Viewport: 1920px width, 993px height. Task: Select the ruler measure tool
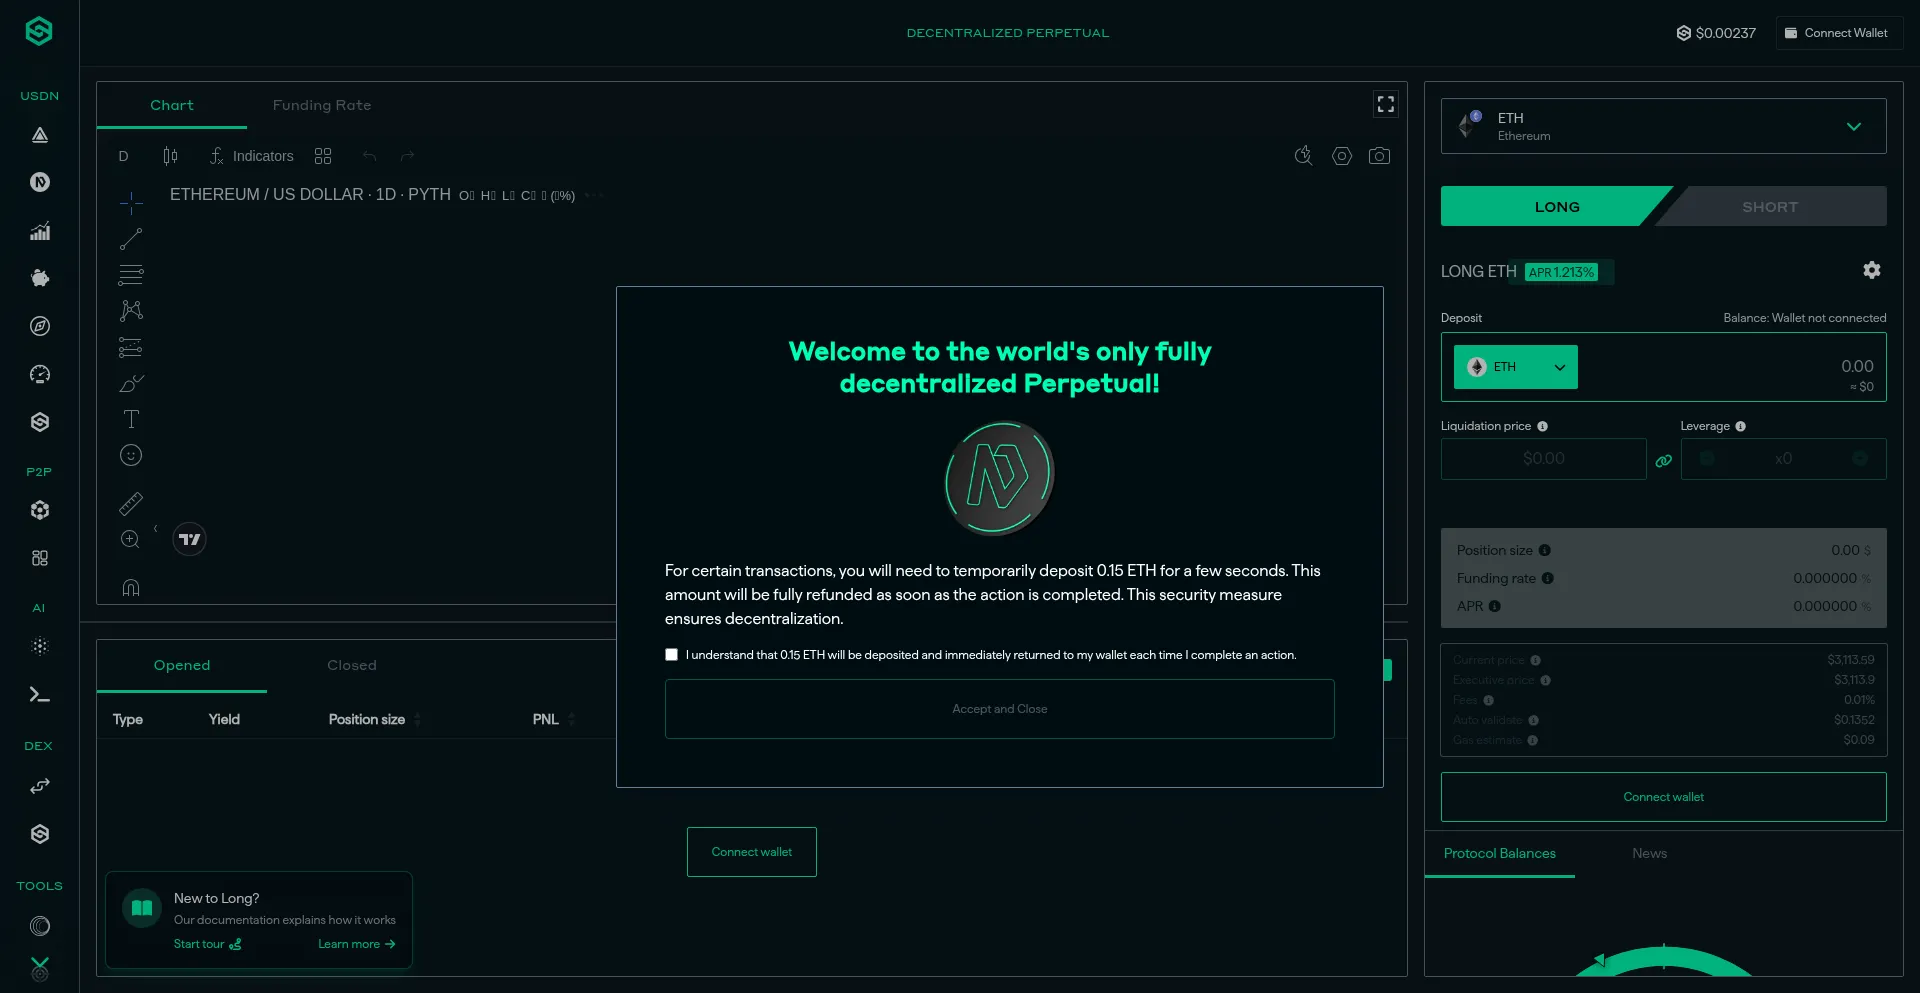(x=131, y=503)
